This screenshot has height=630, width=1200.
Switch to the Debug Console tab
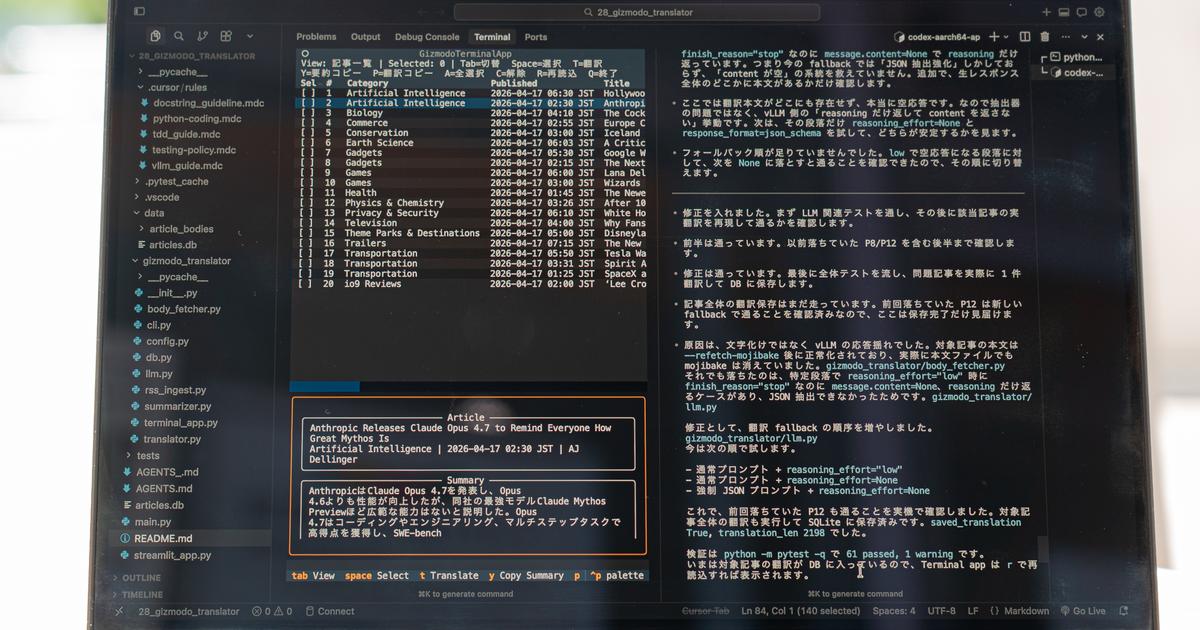pyautogui.click(x=427, y=37)
